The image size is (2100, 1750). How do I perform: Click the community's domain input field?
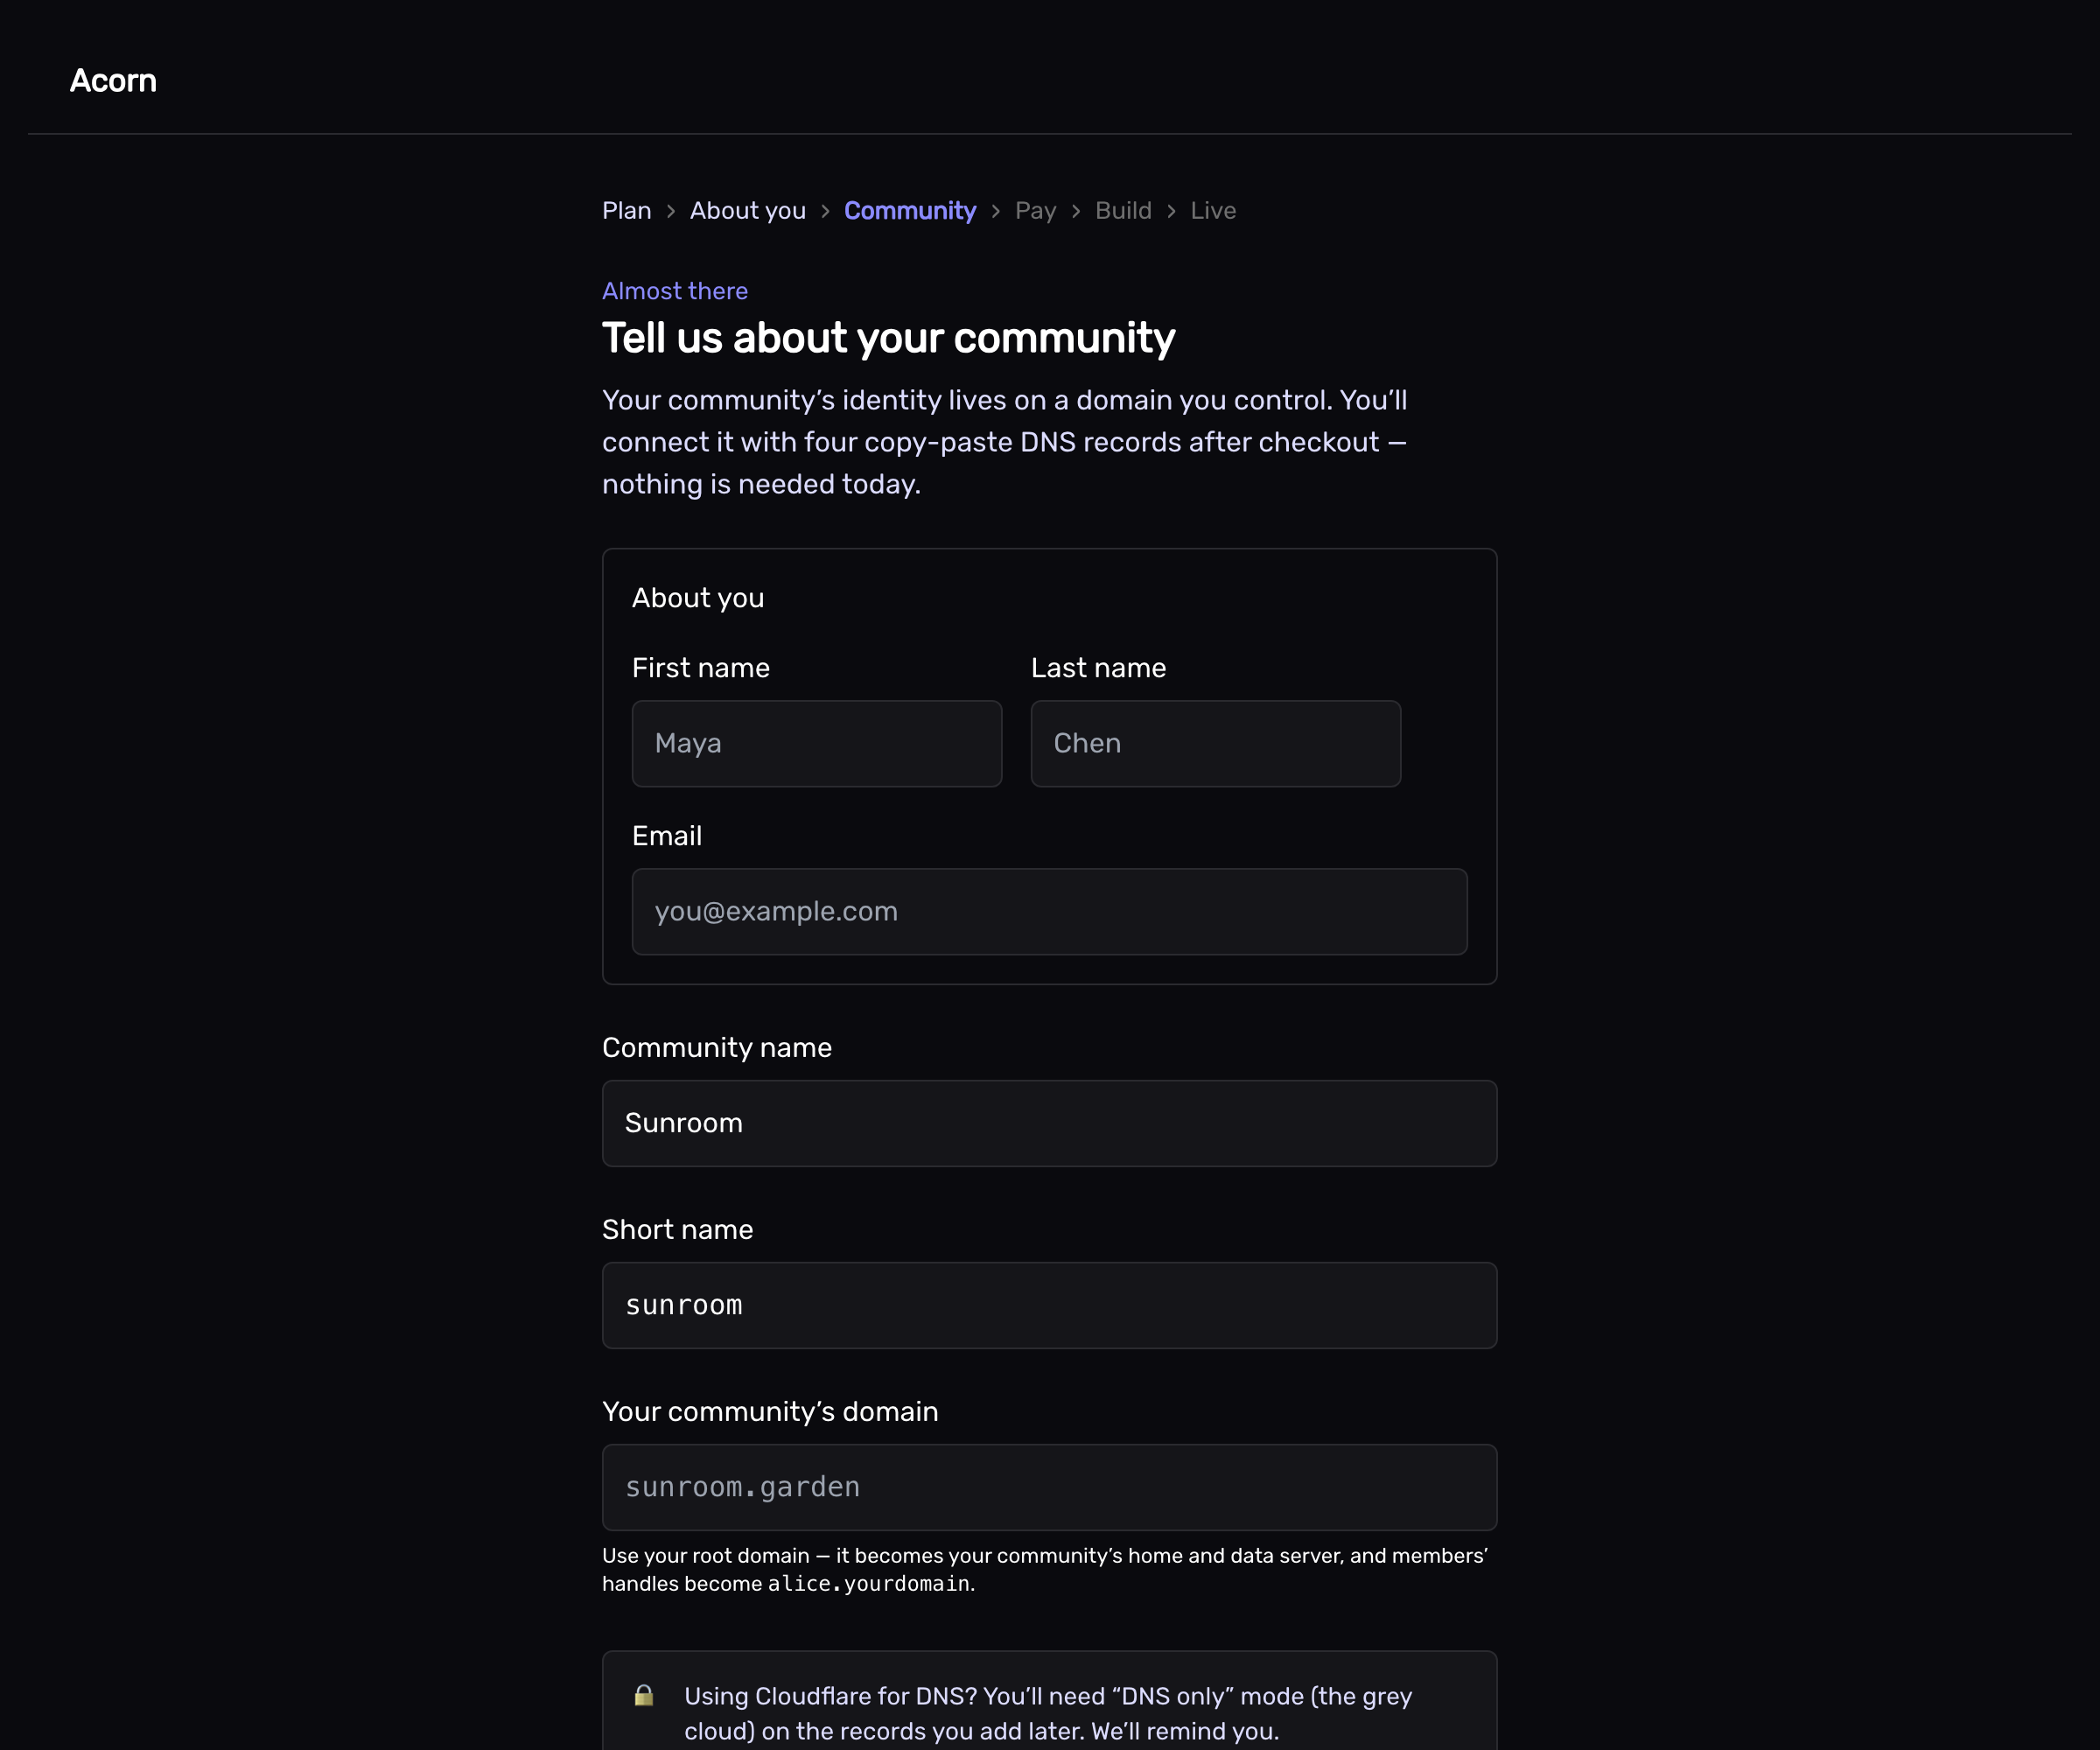pyautogui.click(x=1049, y=1487)
